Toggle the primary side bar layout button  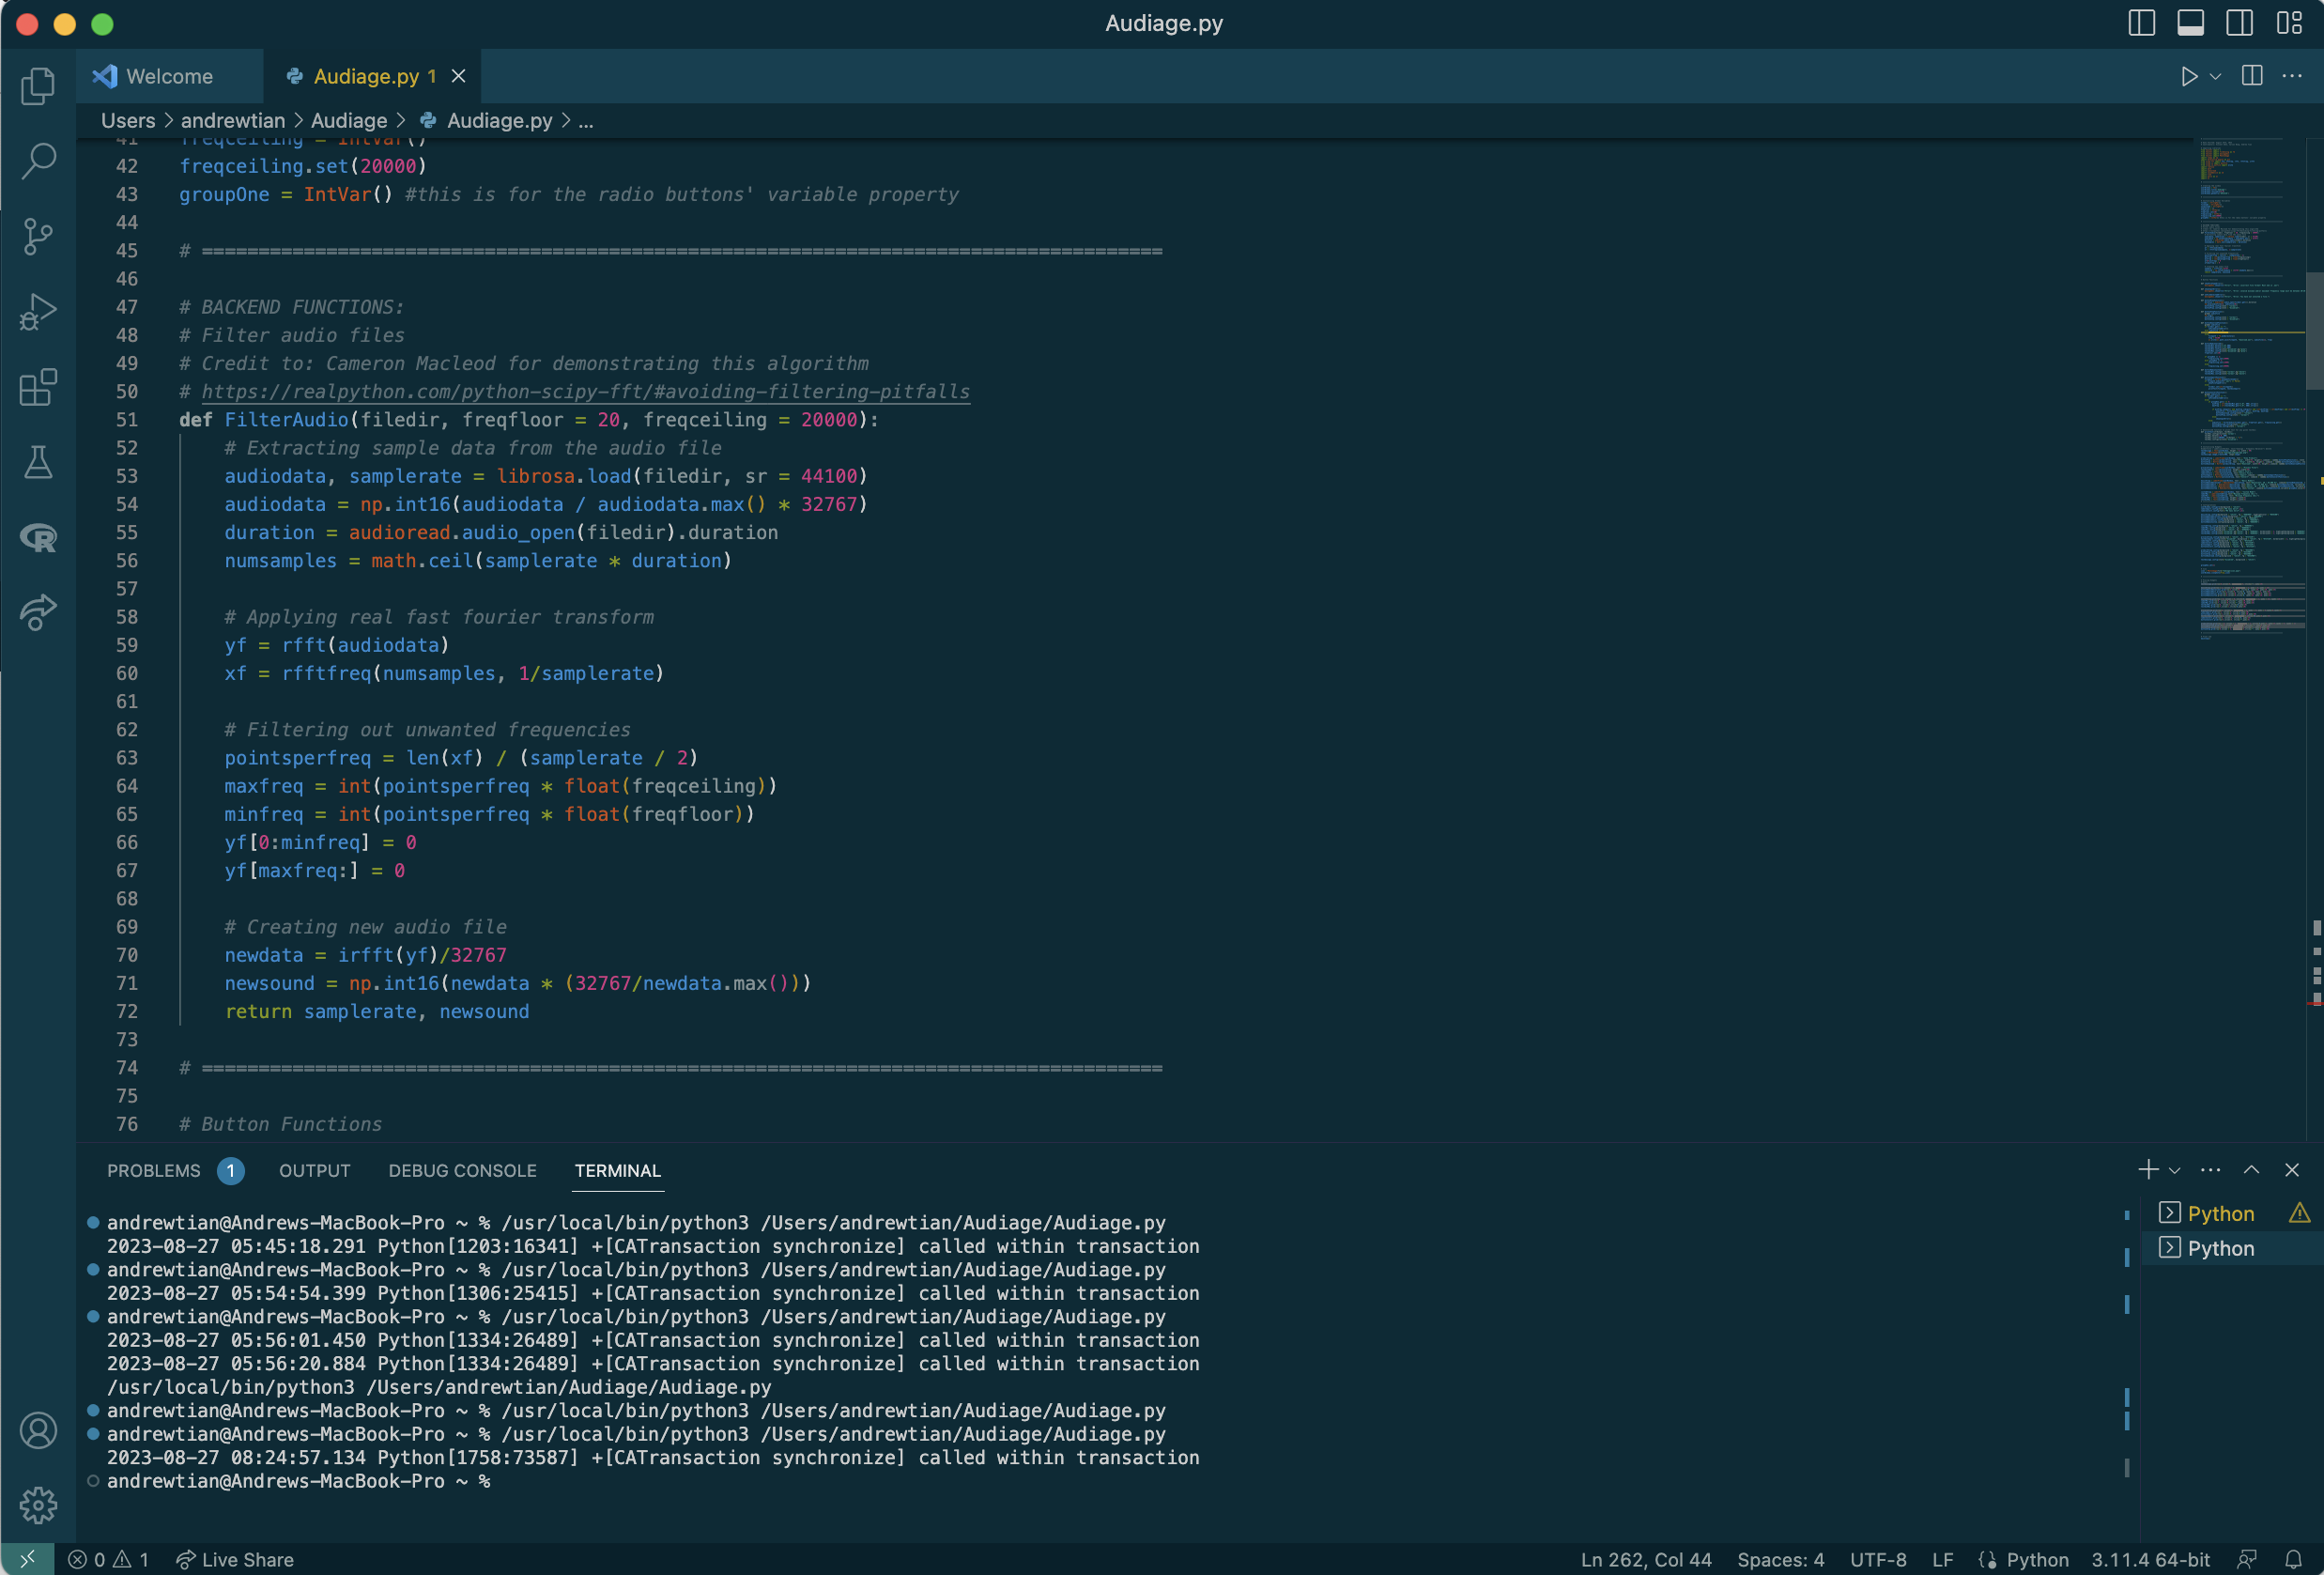pyautogui.click(x=2141, y=23)
